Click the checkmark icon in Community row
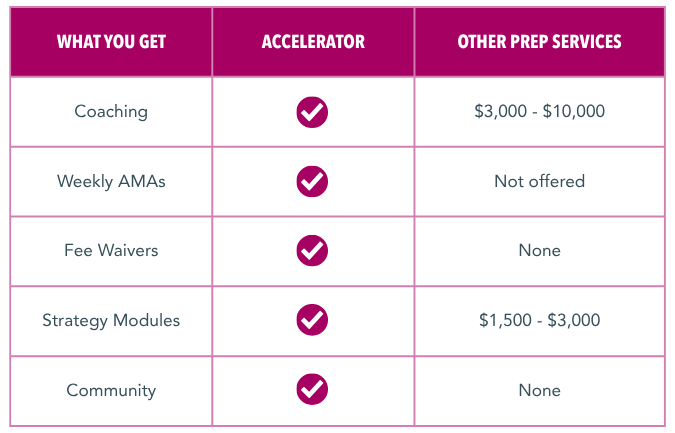This screenshot has width=675, height=433. click(312, 389)
